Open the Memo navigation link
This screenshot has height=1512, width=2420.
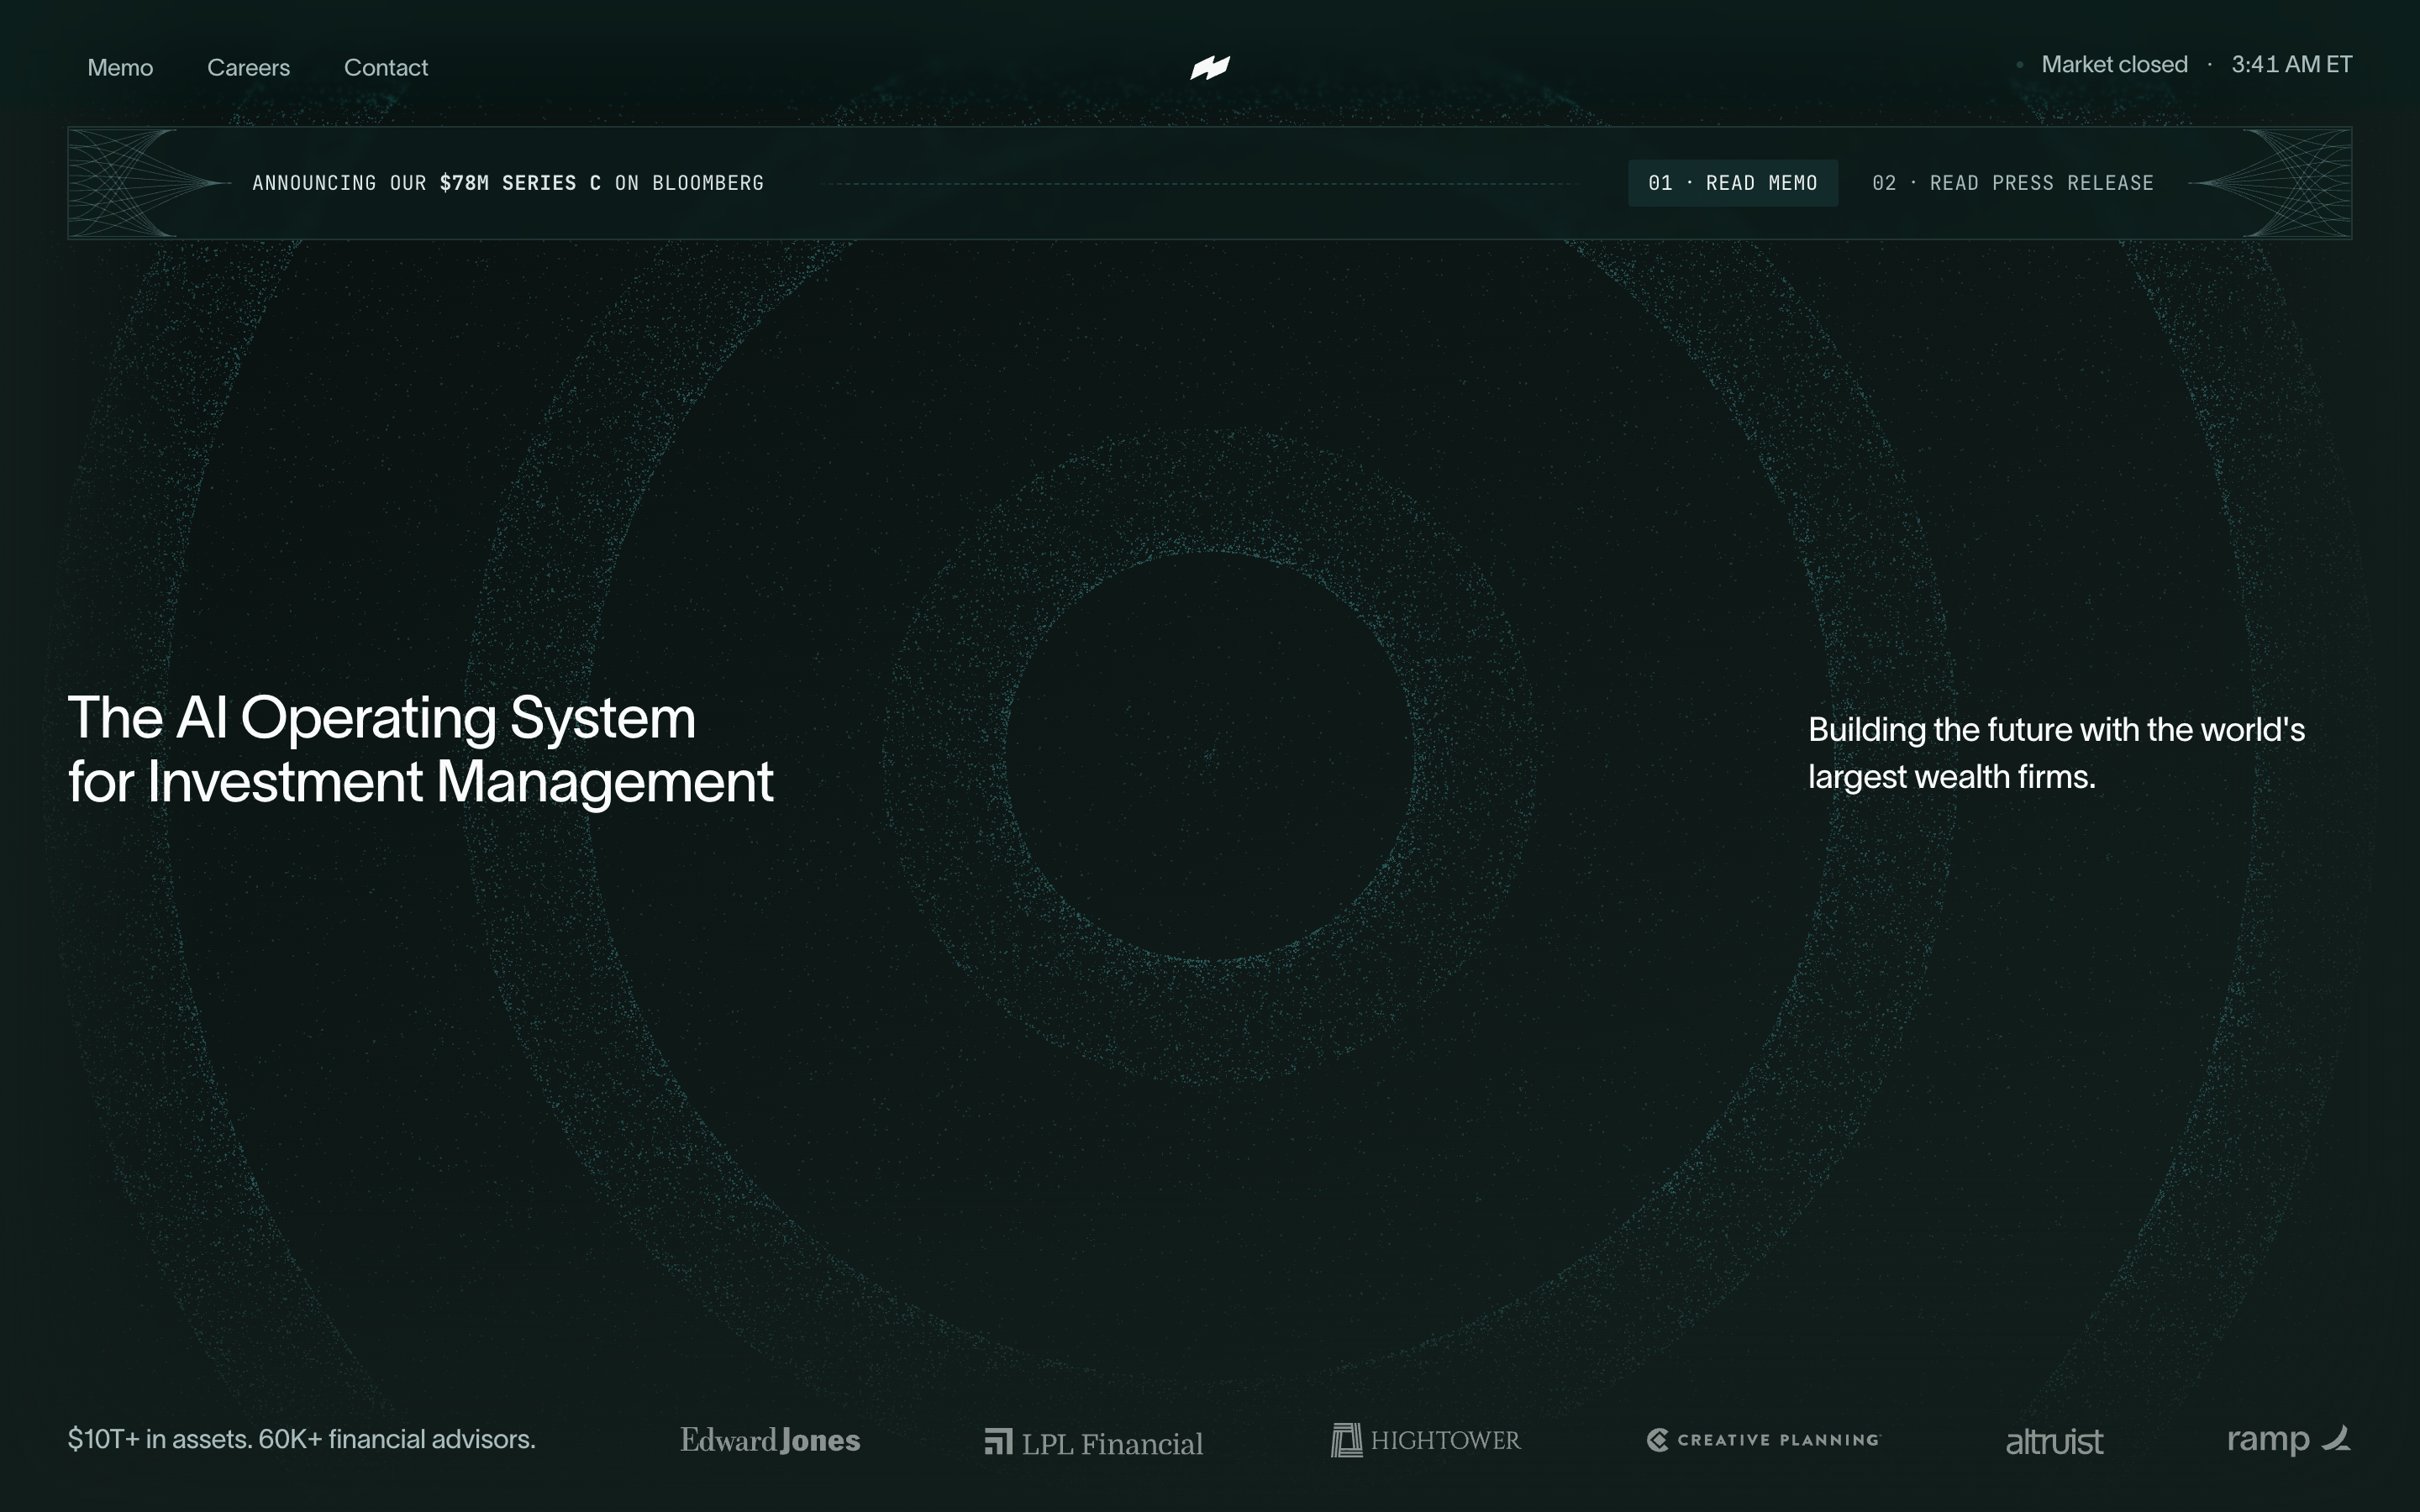tap(120, 67)
